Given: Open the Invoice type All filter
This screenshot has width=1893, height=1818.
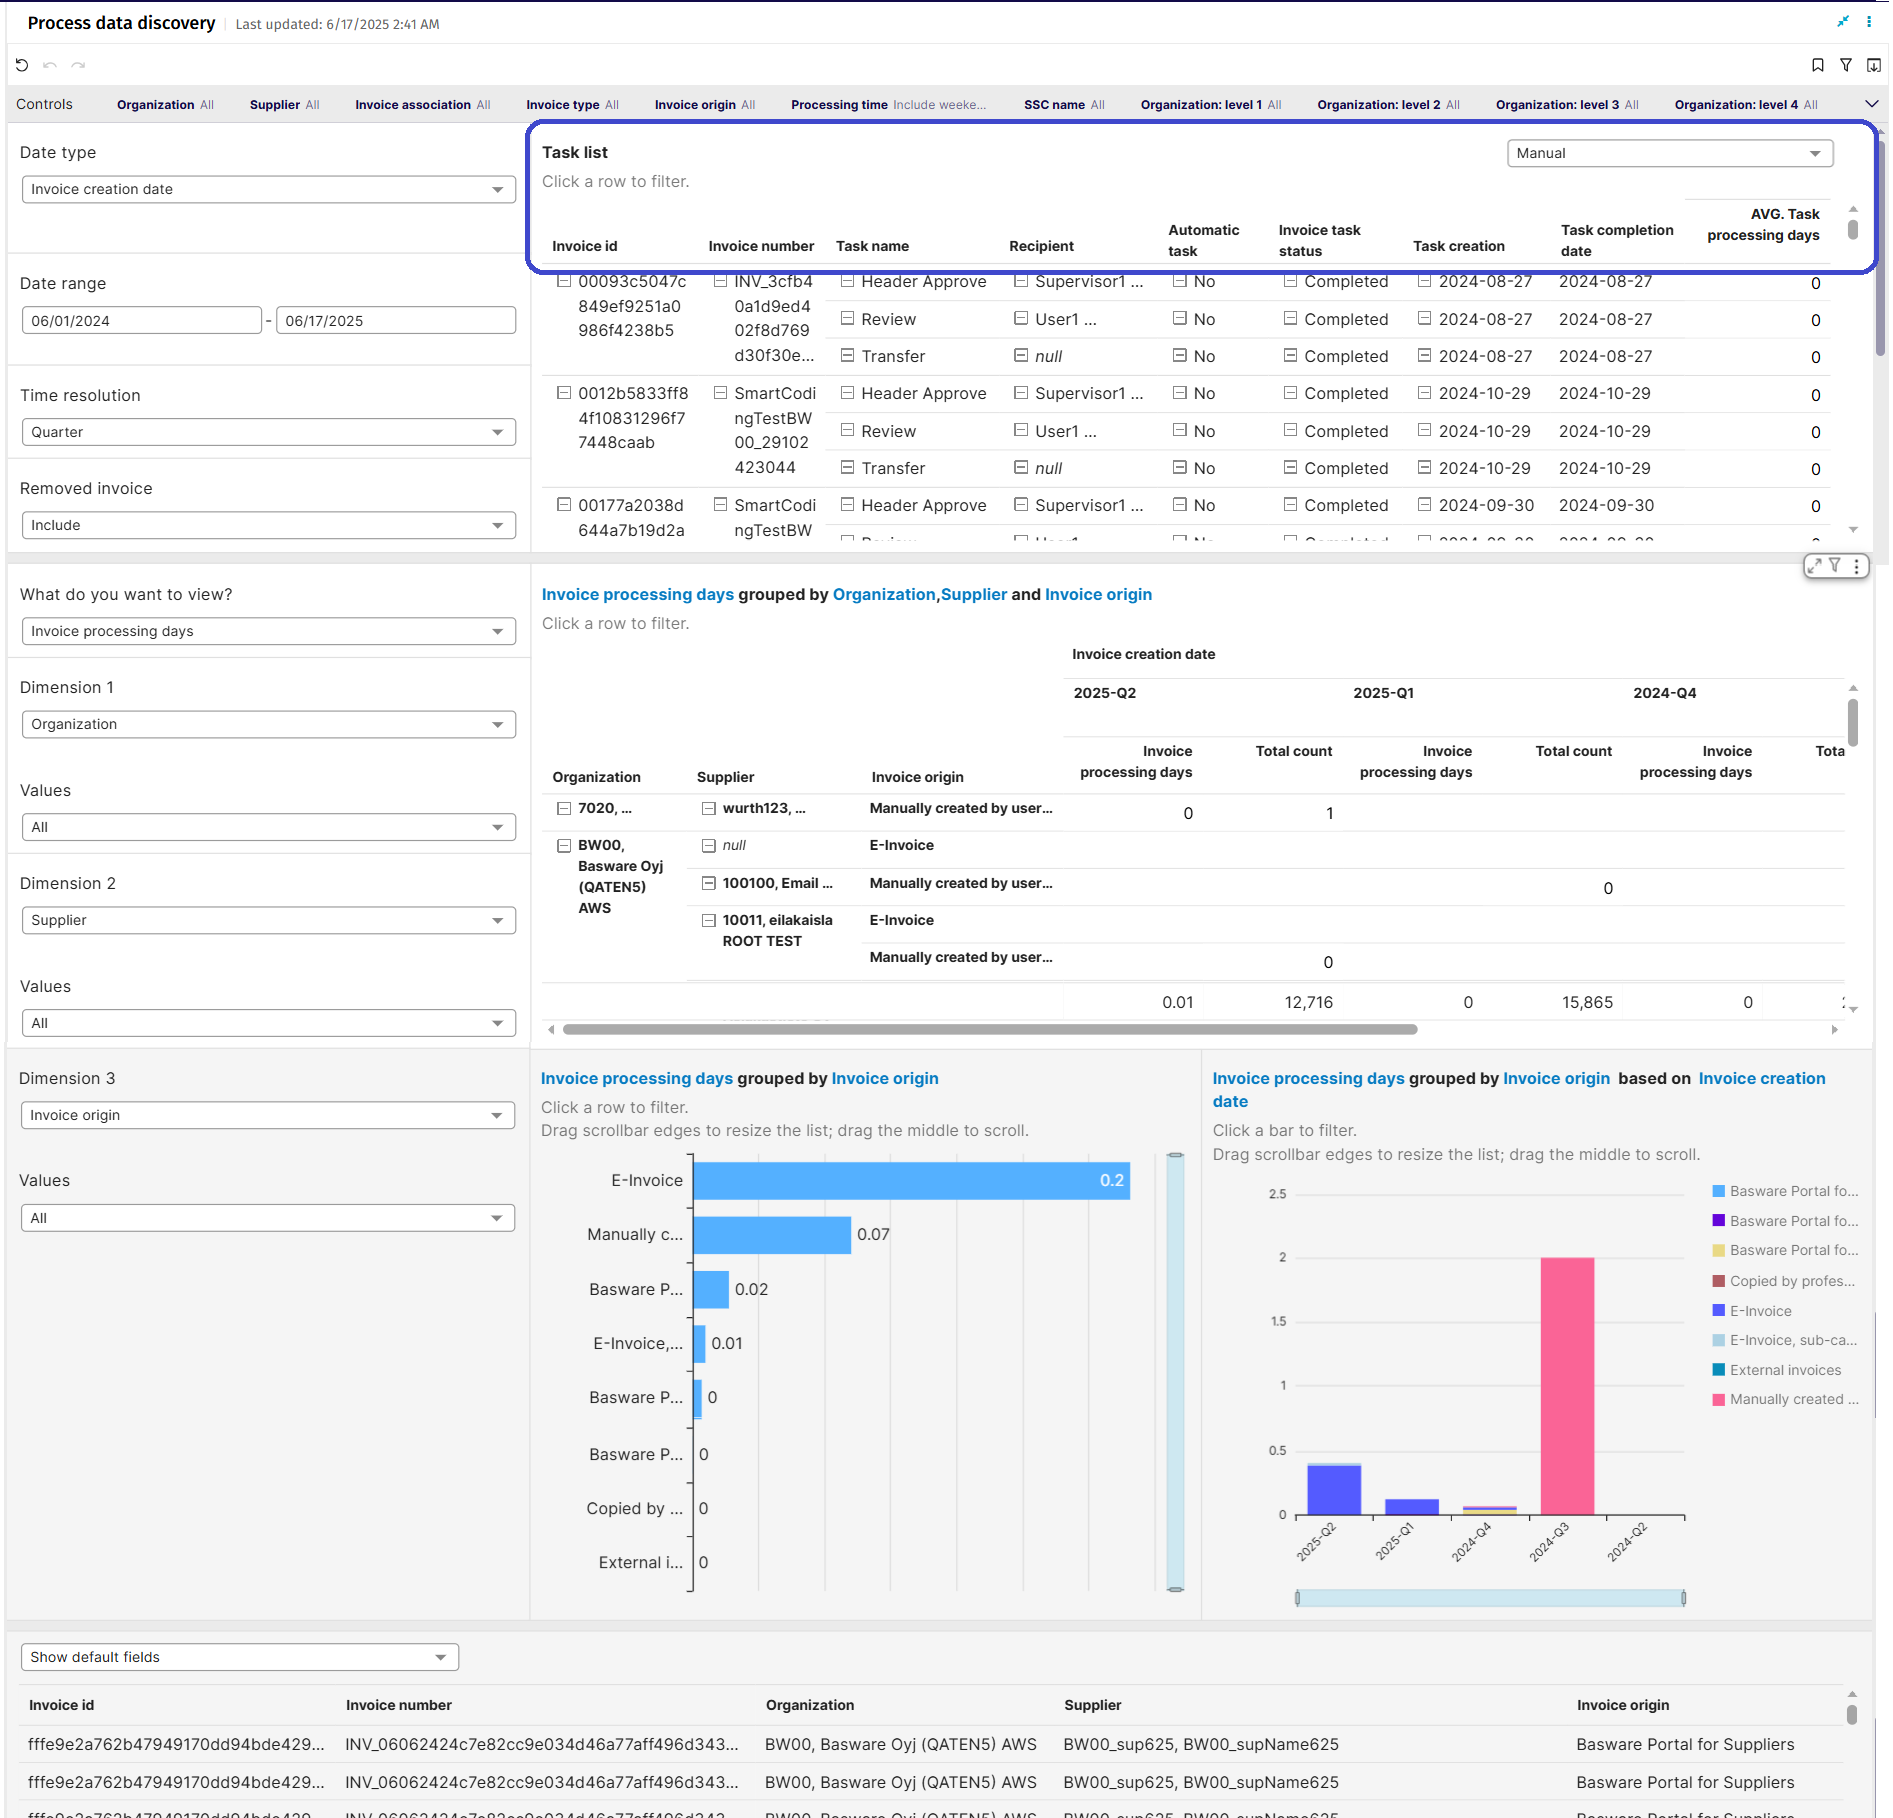Looking at the screenshot, I should (572, 104).
